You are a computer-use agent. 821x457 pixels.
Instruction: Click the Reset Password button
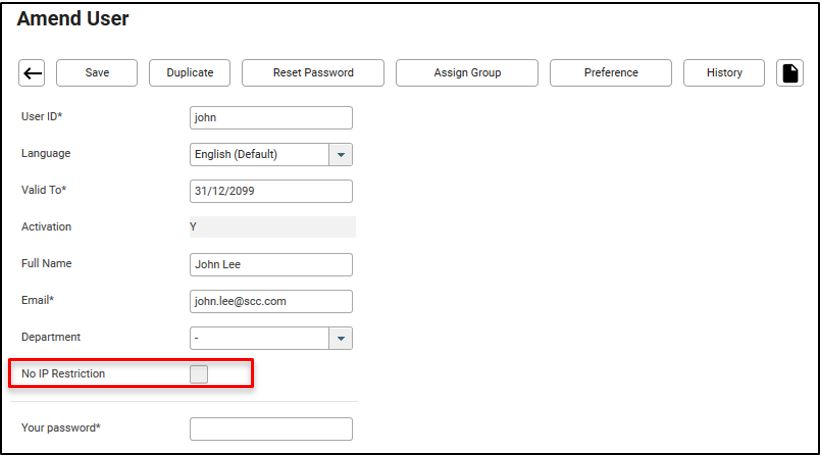coord(313,73)
